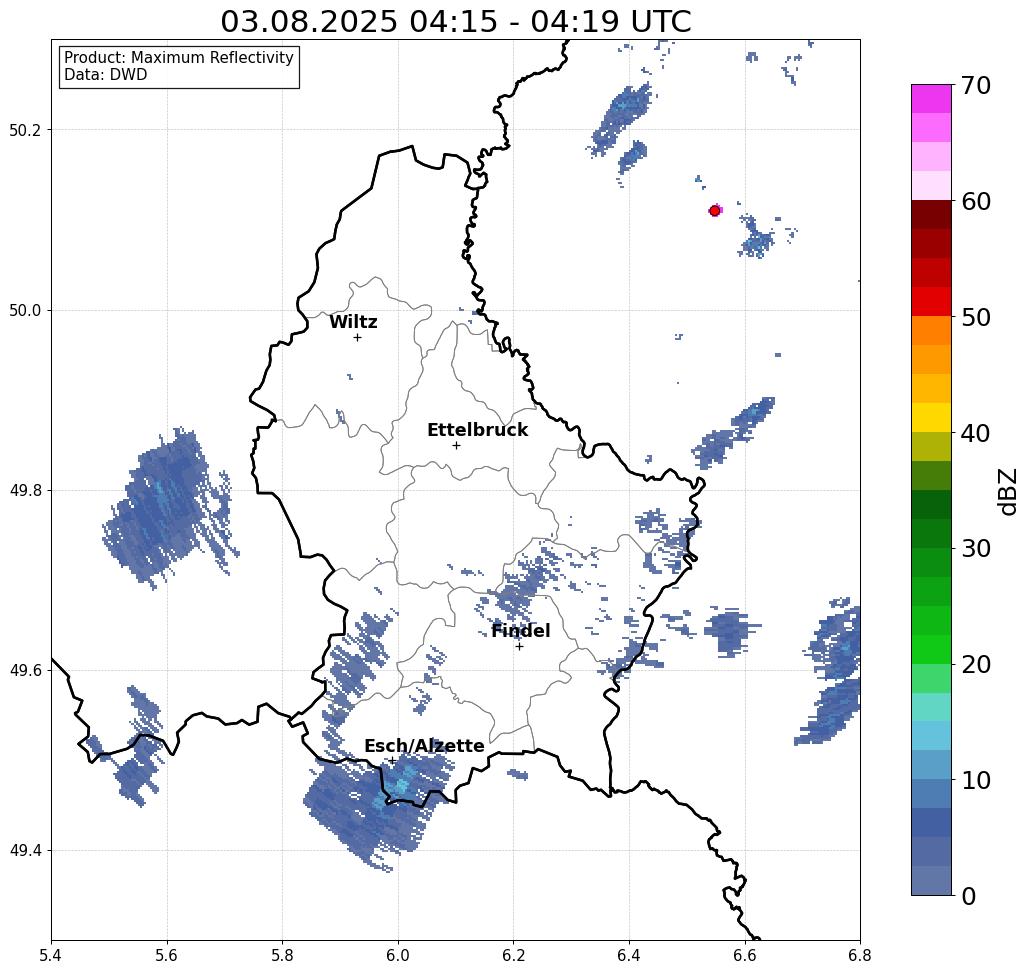1029x973 pixels.
Task: Click the 70 label on colorbar
Action: pos(975,85)
